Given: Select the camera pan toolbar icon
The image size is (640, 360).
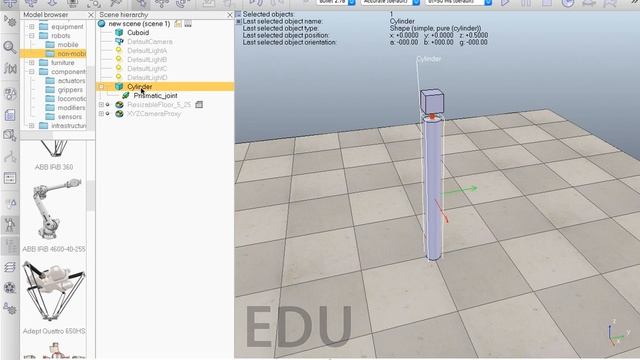Looking at the screenshot, I should [x=10, y=3].
